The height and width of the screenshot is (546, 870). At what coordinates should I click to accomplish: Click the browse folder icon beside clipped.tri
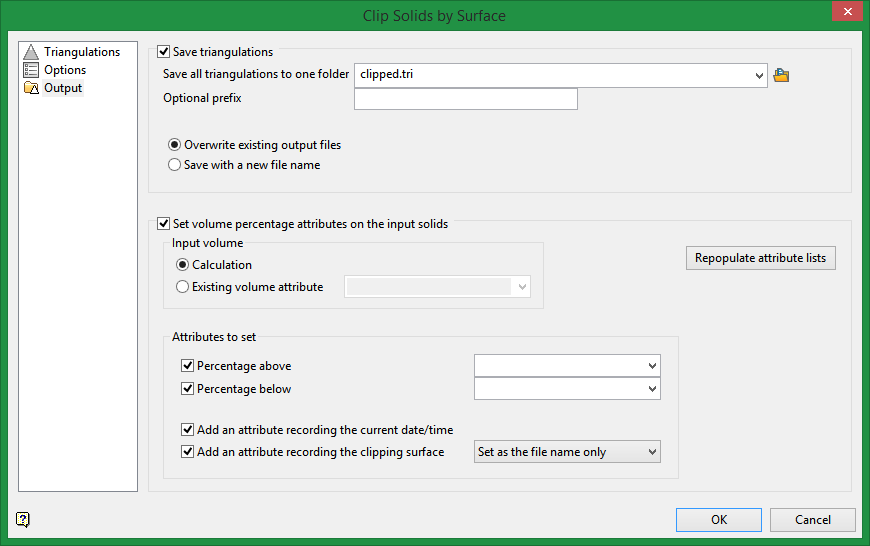782,75
